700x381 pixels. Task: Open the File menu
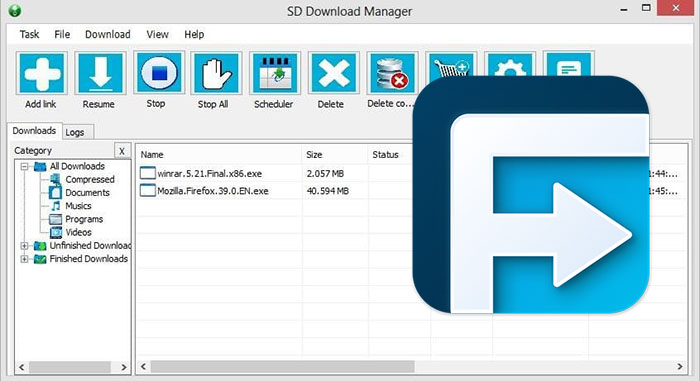[62, 34]
